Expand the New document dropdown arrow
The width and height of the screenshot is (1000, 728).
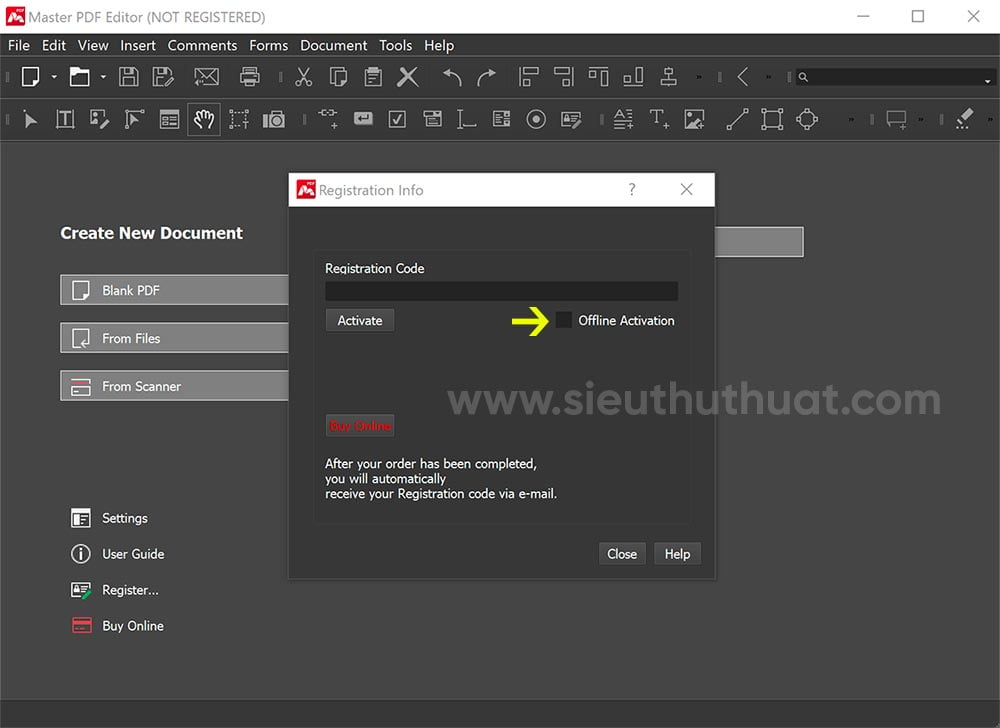[54, 77]
